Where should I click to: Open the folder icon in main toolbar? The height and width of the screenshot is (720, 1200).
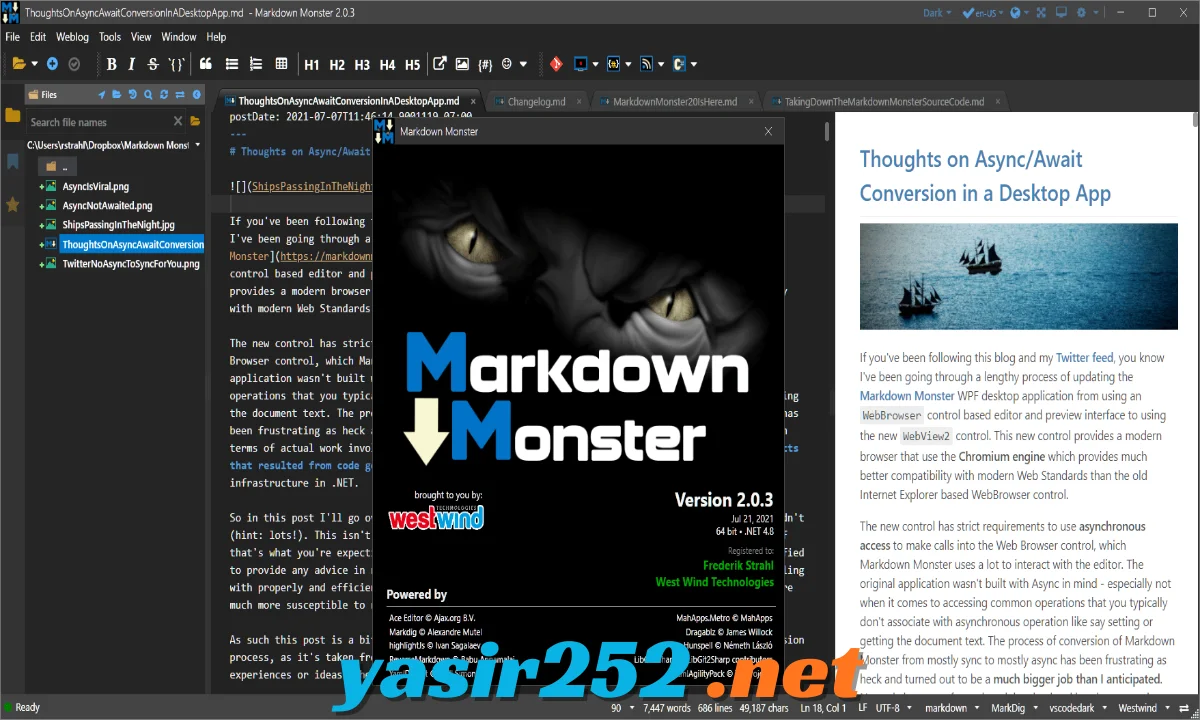click(x=19, y=64)
